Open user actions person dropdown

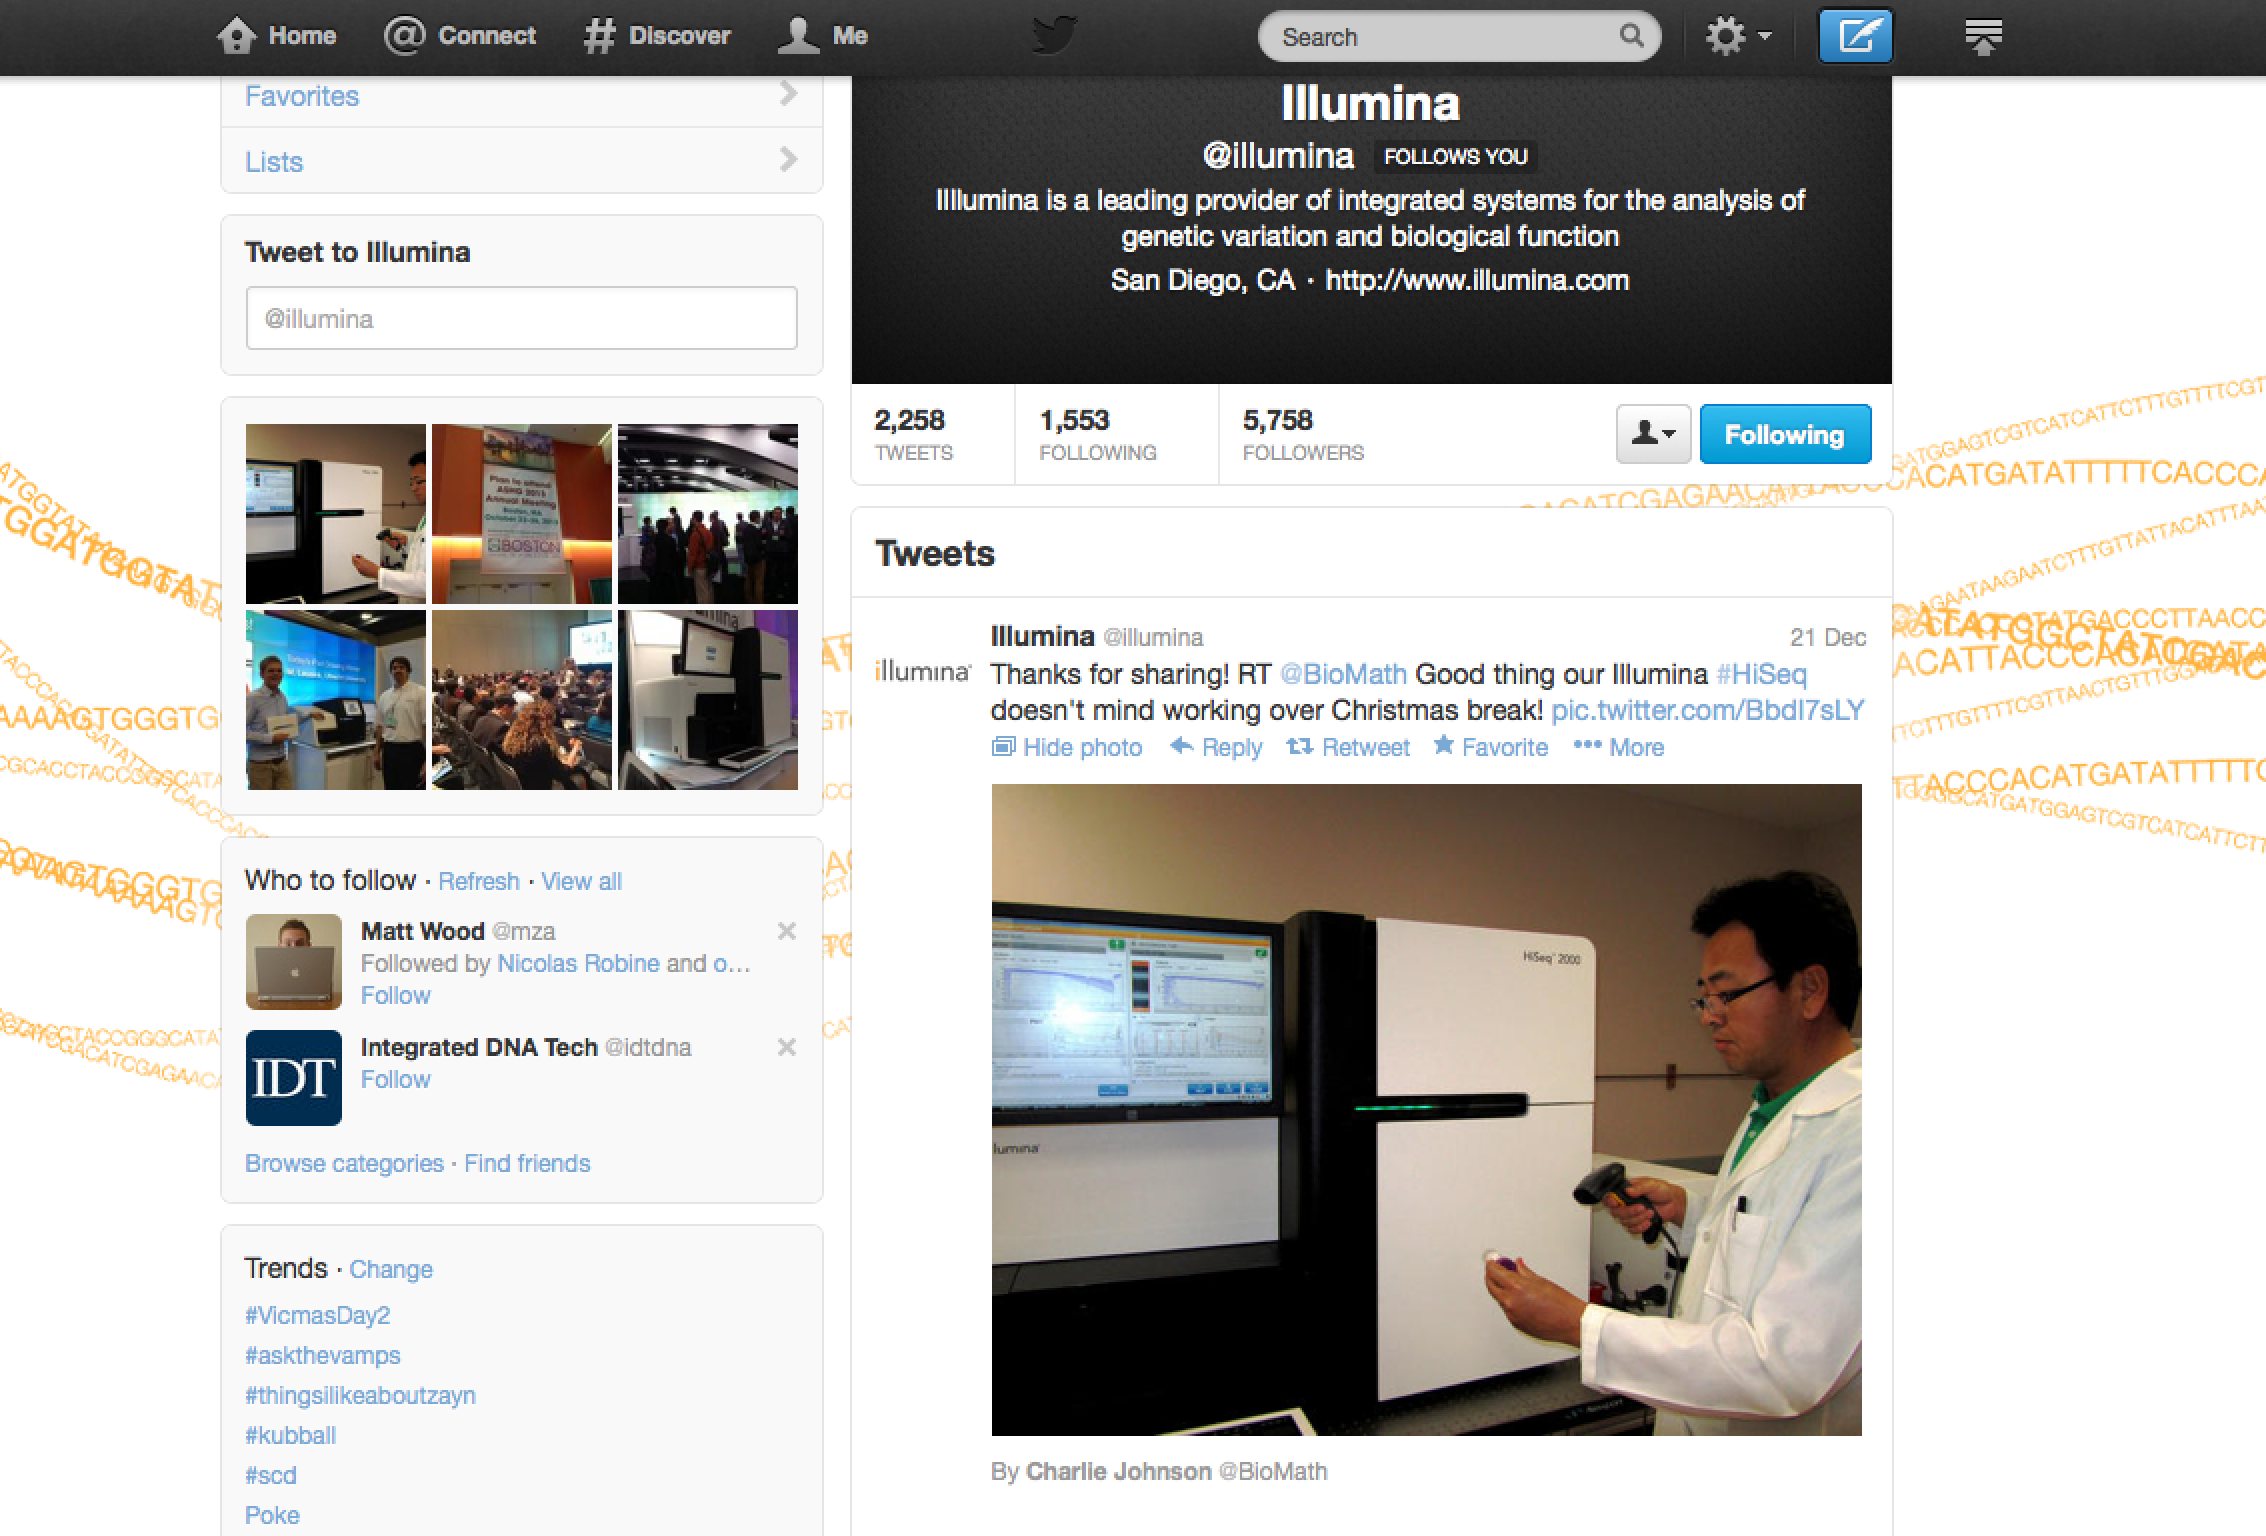[1653, 434]
